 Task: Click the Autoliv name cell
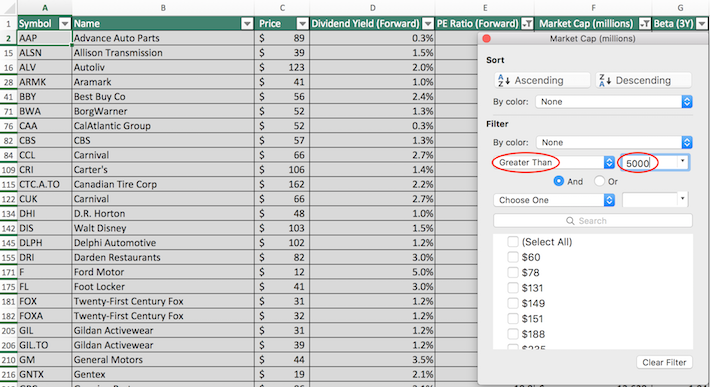click(x=163, y=67)
